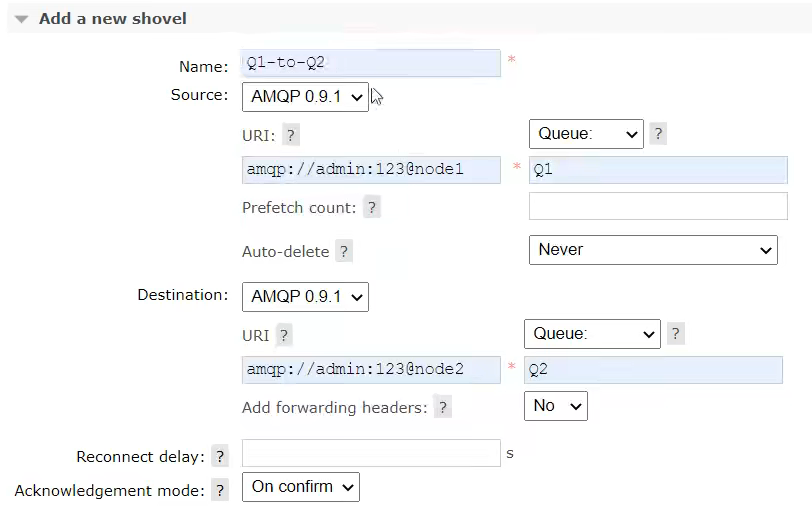The width and height of the screenshot is (812, 507).
Task: Click the shovel Name input field
Action: click(371, 63)
